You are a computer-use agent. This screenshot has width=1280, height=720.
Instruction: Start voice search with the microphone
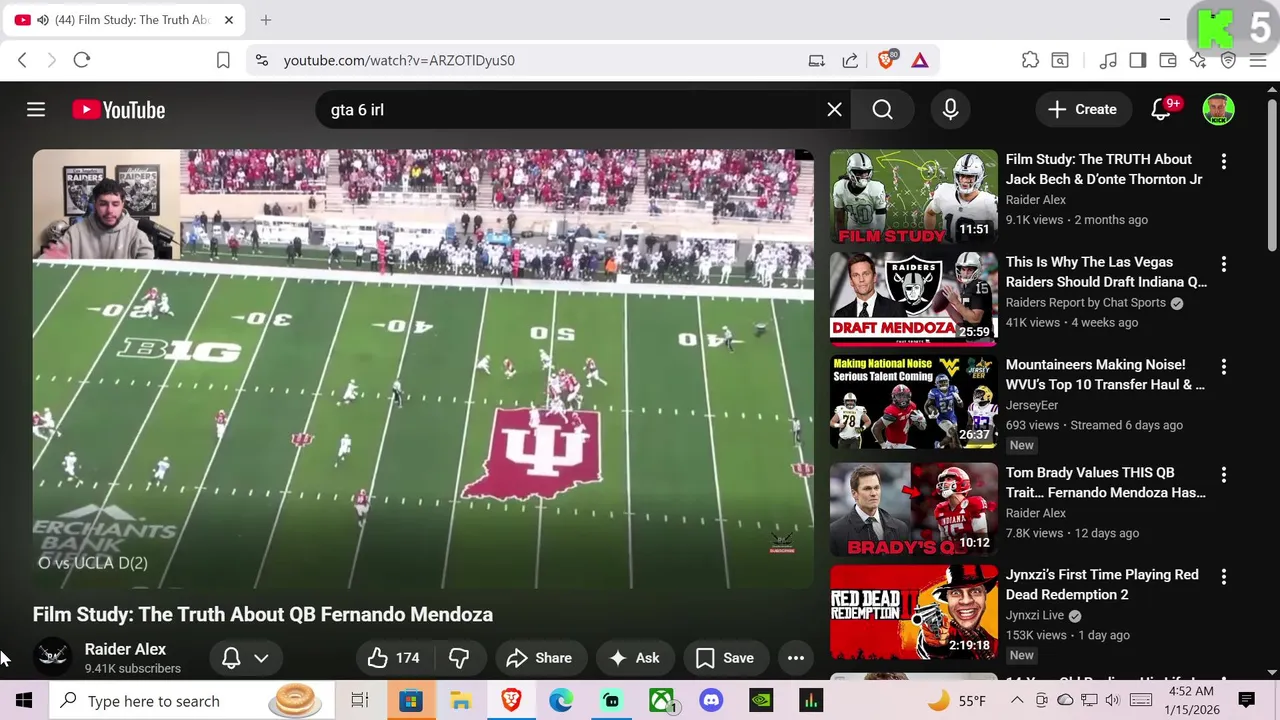click(950, 110)
